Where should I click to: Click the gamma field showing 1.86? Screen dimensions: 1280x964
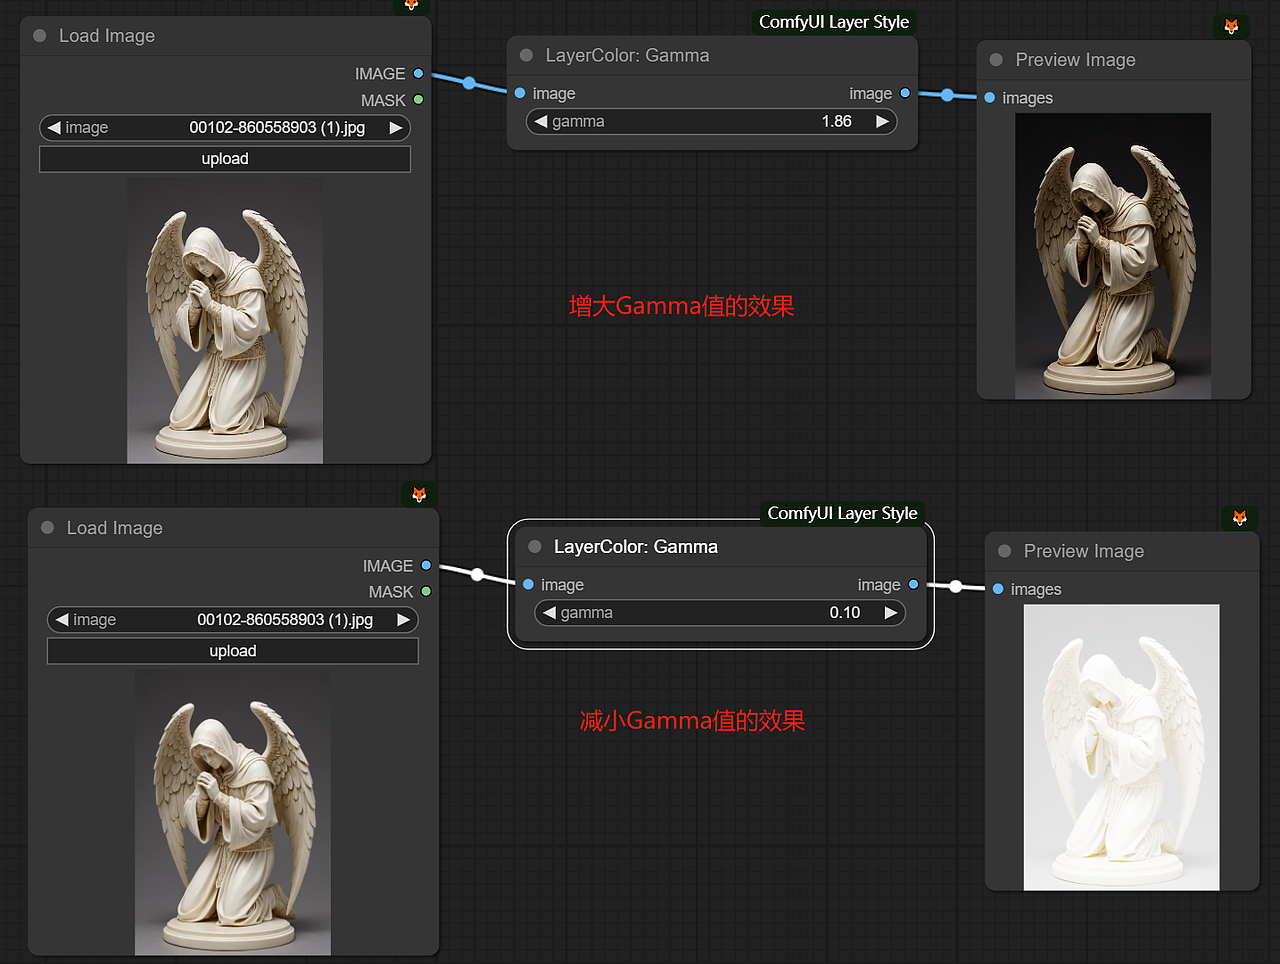[x=712, y=122]
